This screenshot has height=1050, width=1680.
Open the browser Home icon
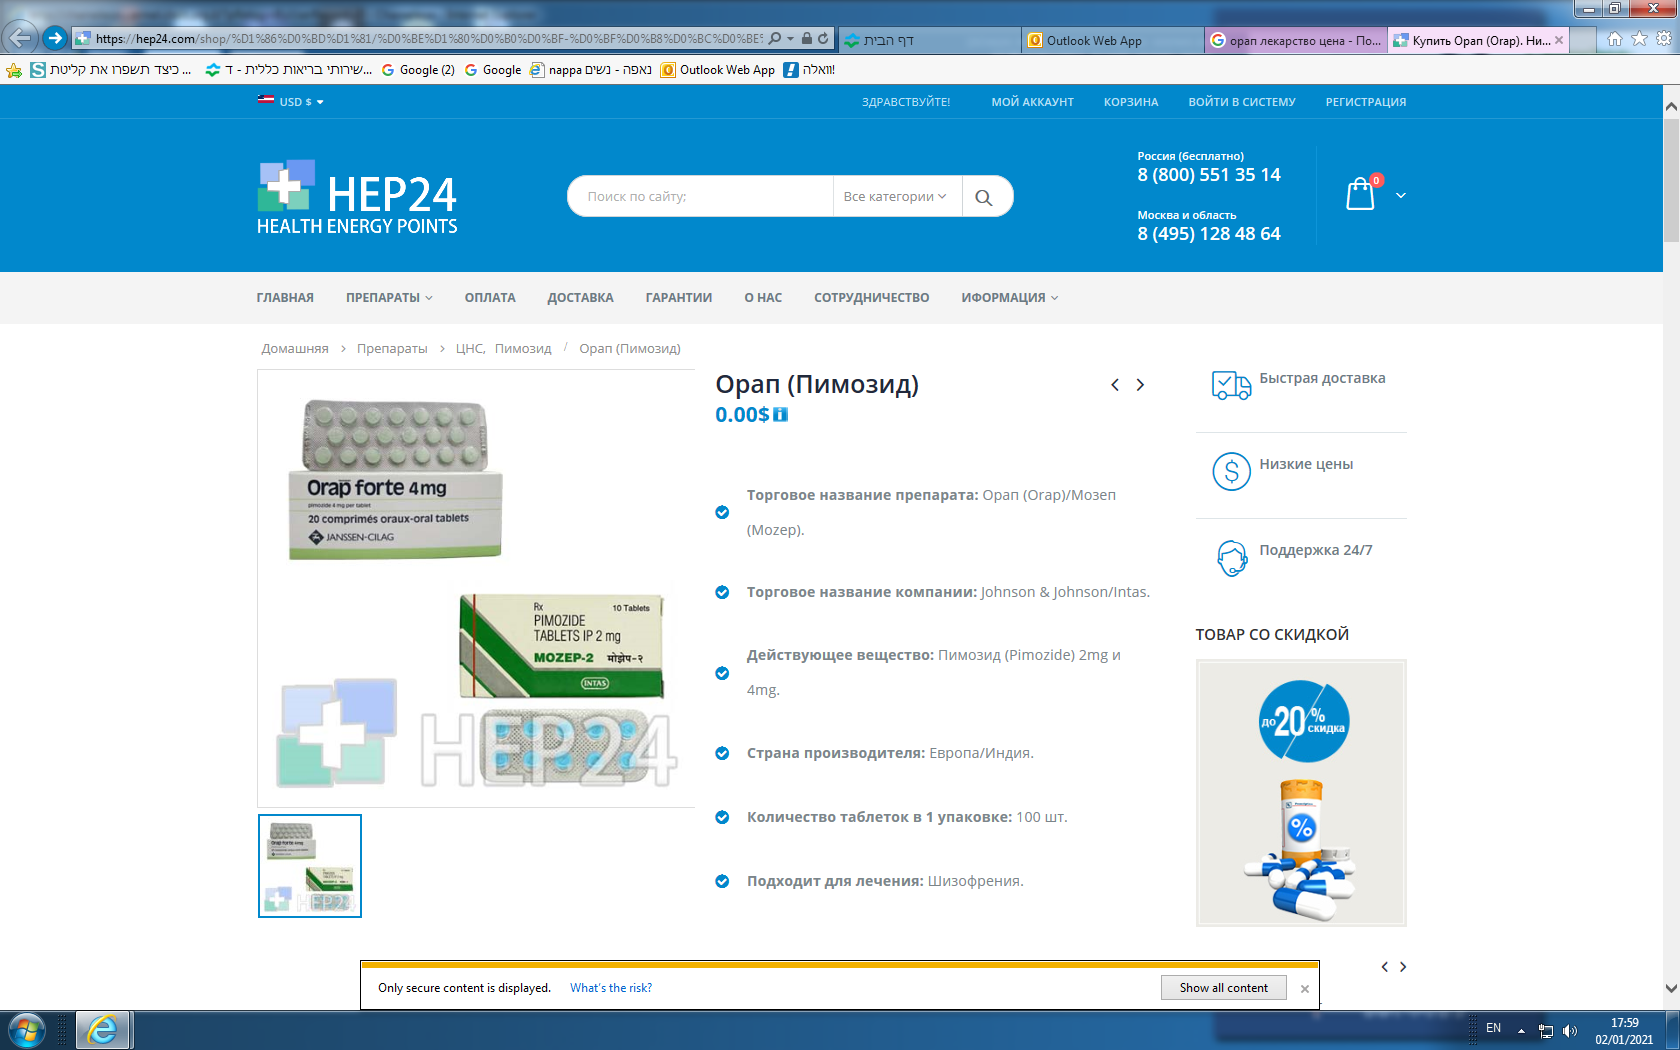[1614, 39]
